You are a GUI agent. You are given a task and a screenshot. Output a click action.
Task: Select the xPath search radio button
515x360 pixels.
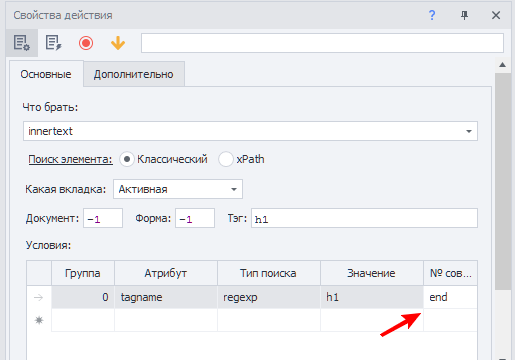226,159
